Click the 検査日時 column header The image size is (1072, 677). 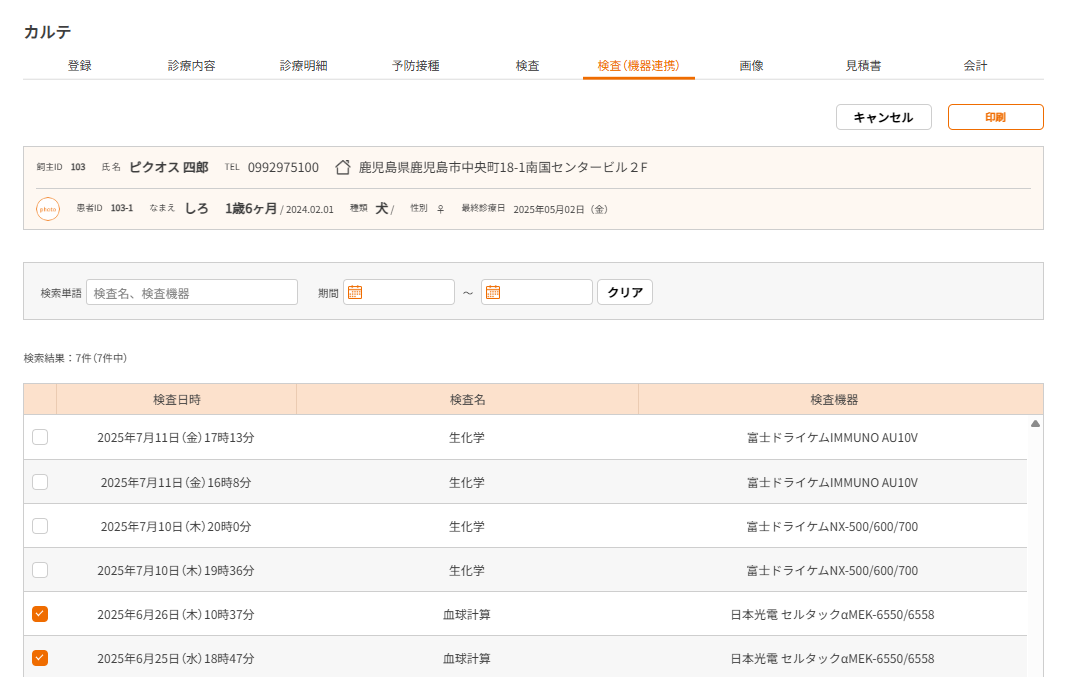[x=176, y=399]
